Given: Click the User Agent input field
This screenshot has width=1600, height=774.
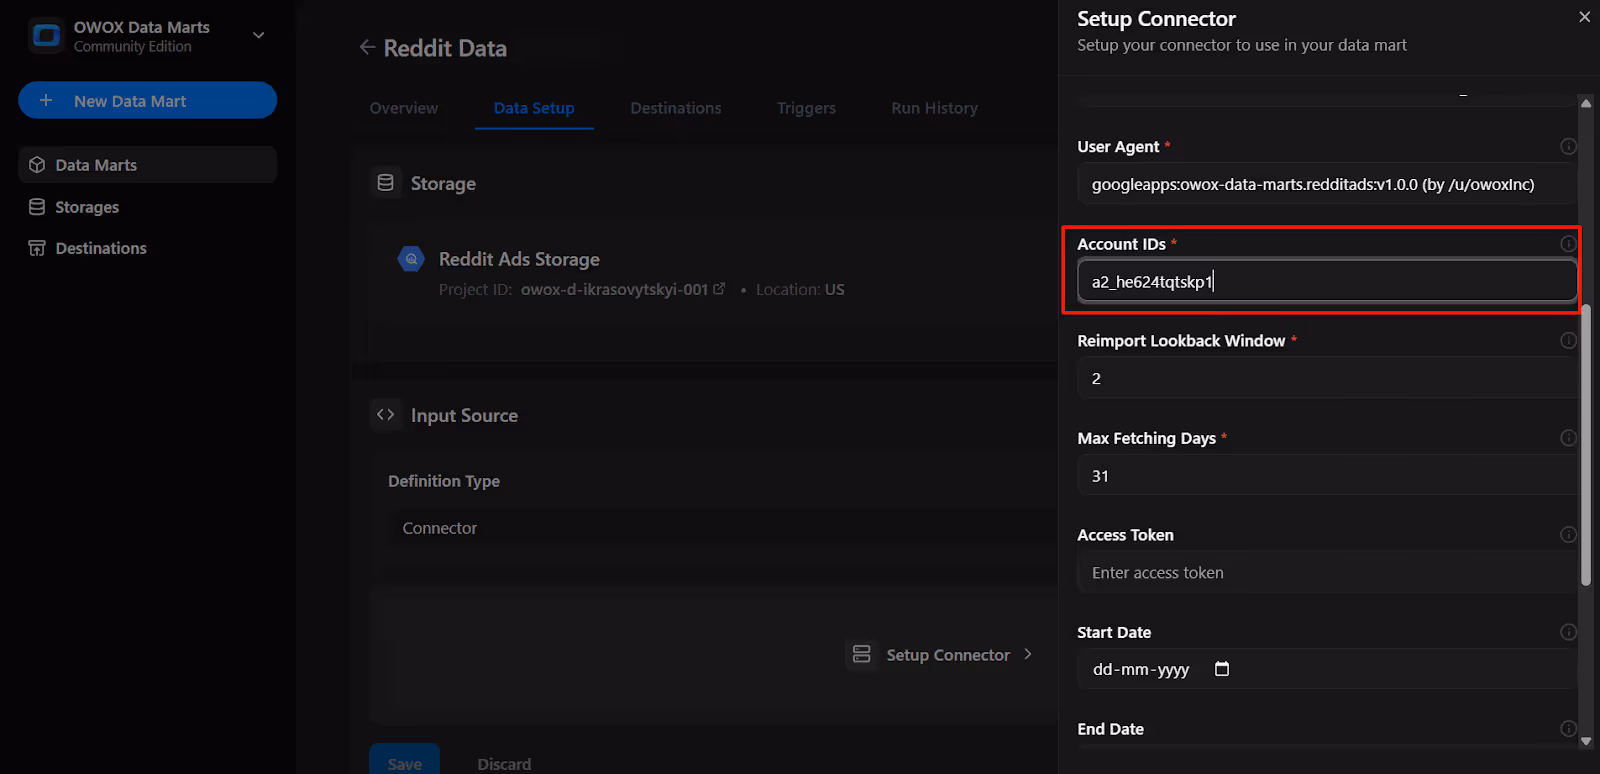Looking at the screenshot, I should tap(1327, 184).
